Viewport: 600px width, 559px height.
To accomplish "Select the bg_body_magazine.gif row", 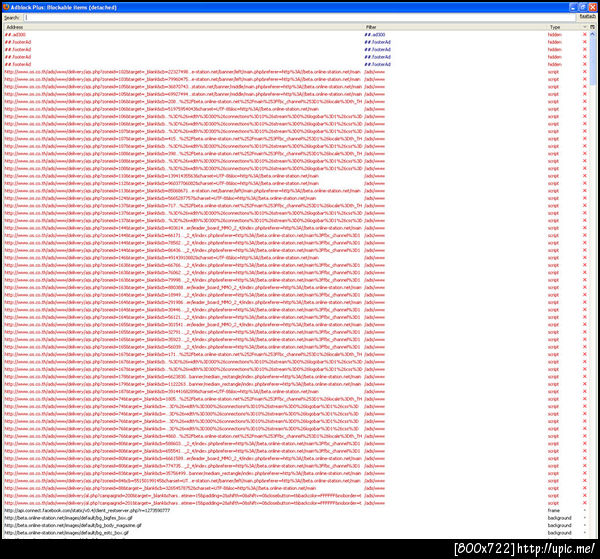I will [183, 525].
